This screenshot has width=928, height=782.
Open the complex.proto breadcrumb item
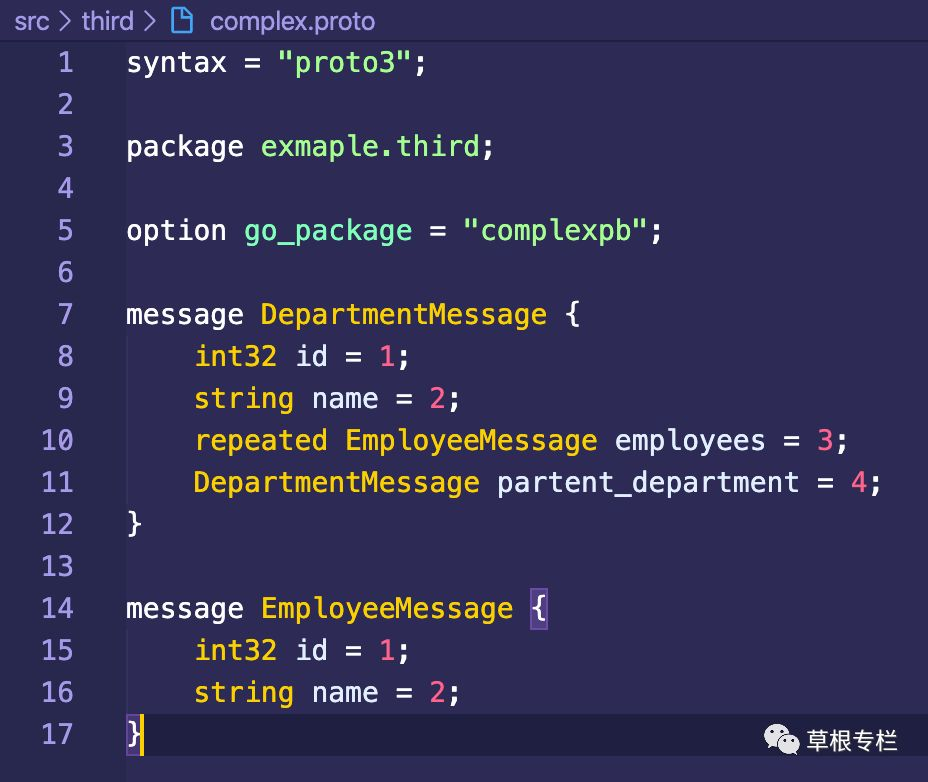point(292,22)
